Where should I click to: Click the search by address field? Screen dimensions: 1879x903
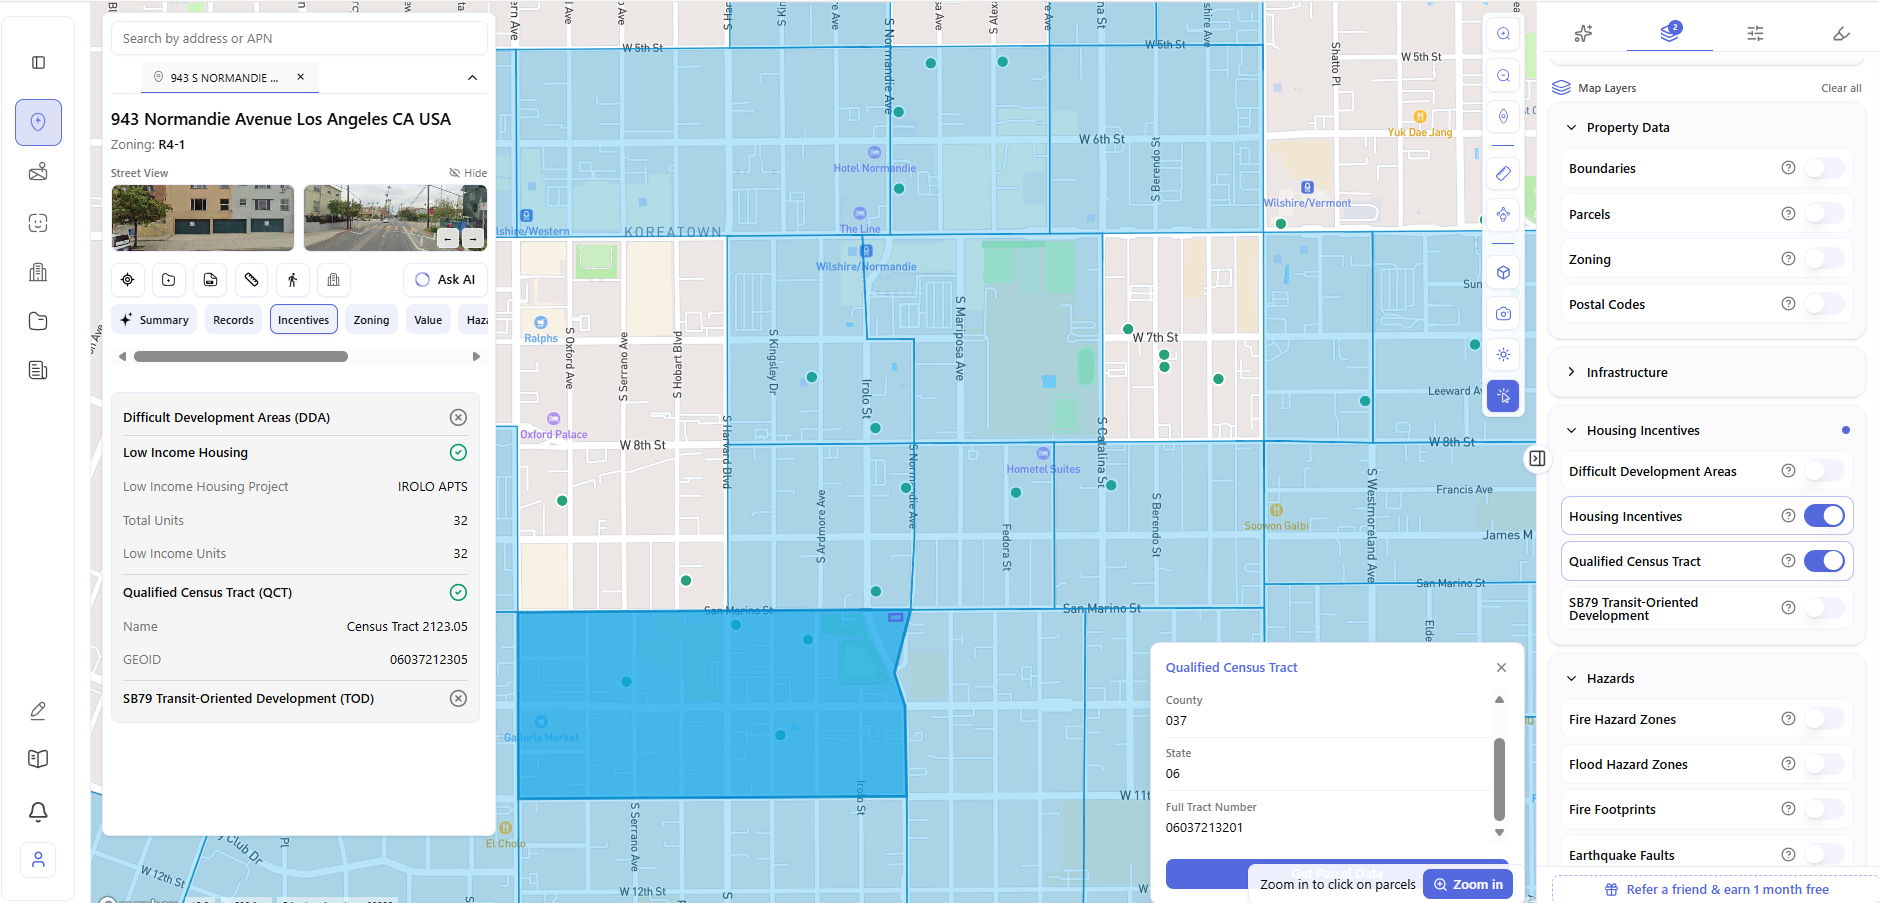pyautogui.click(x=298, y=39)
